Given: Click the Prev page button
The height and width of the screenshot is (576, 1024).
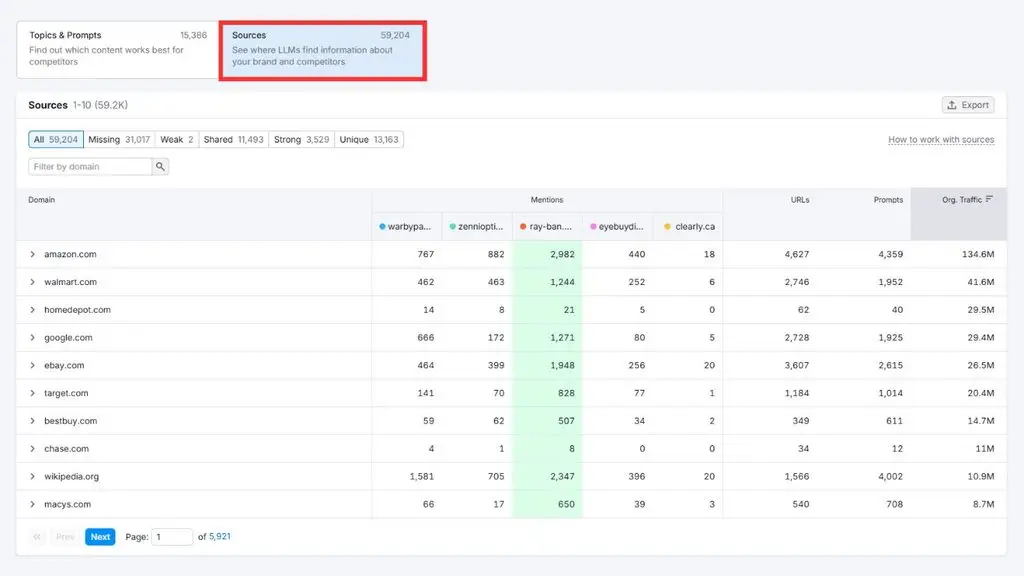Looking at the screenshot, I should coord(65,537).
